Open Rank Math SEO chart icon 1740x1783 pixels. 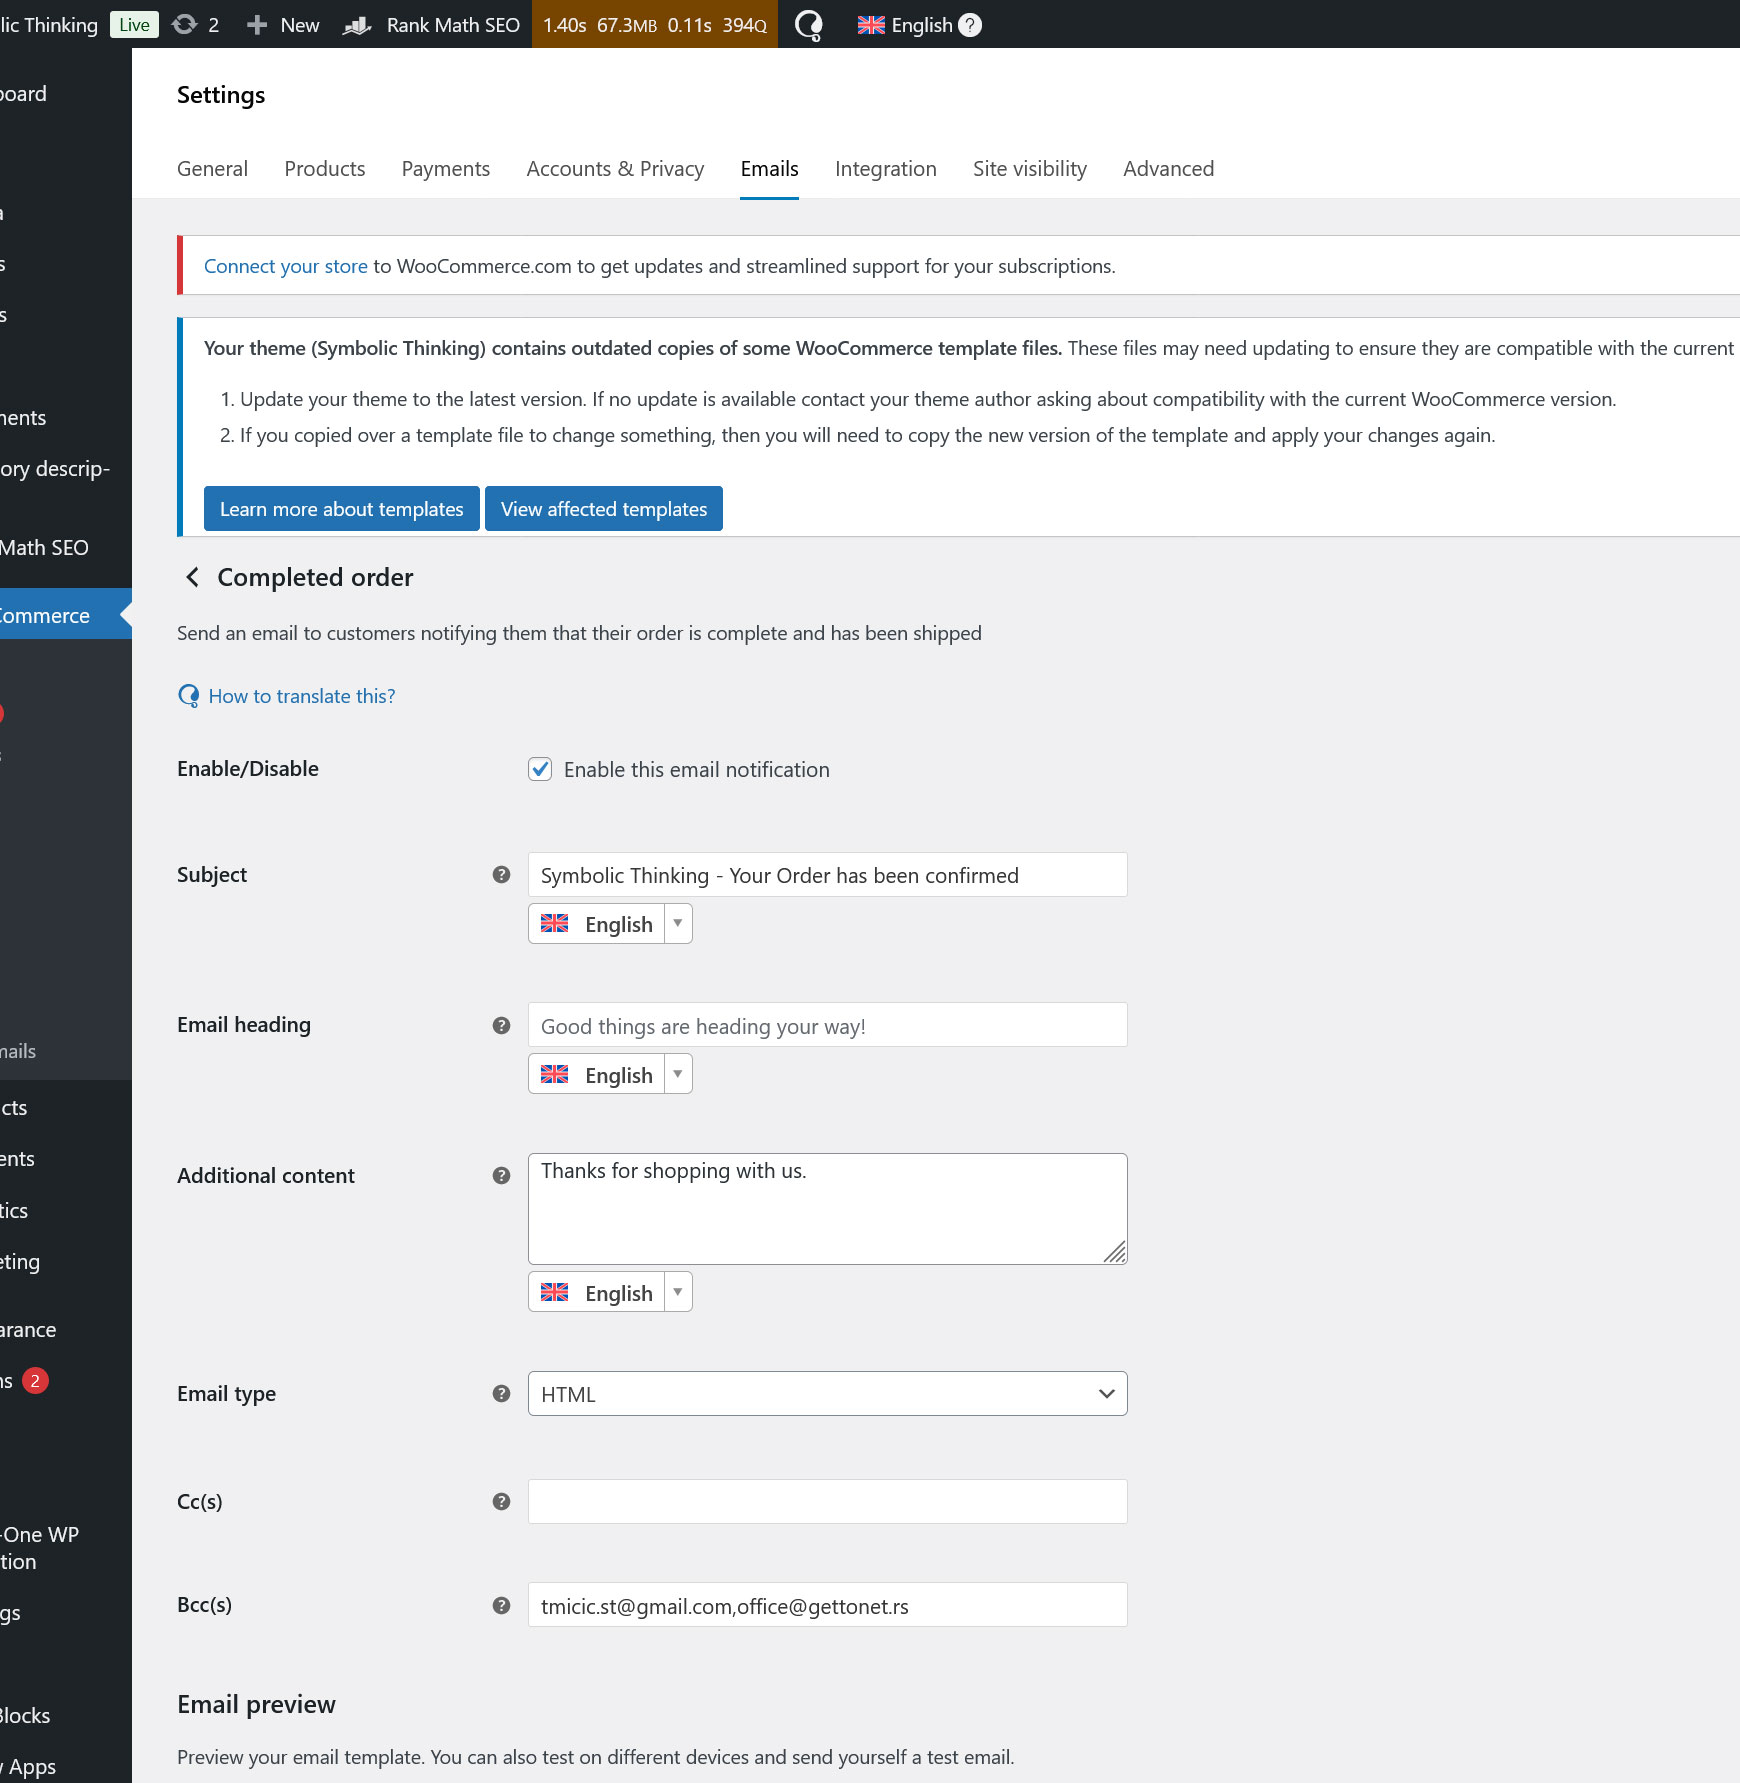357,24
